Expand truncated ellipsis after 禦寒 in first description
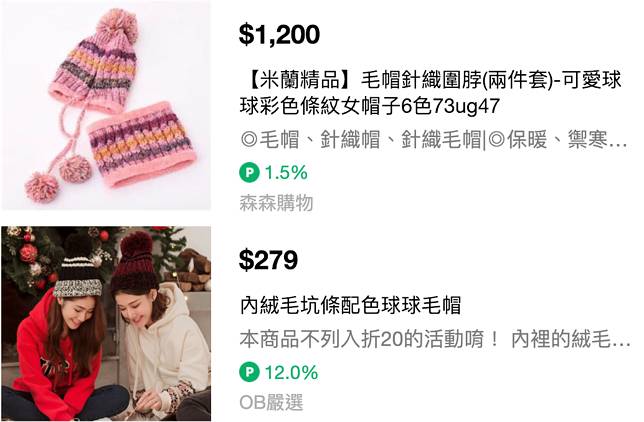This screenshot has height=422, width=644. coord(618,142)
